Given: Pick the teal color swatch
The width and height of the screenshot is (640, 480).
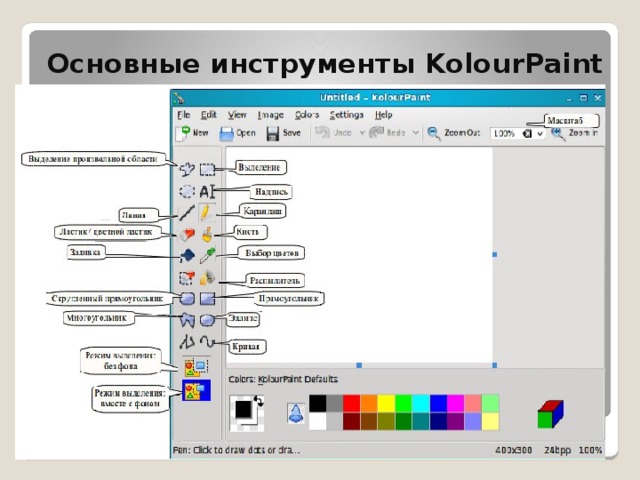Looking at the screenshot, I should [421, 421].
